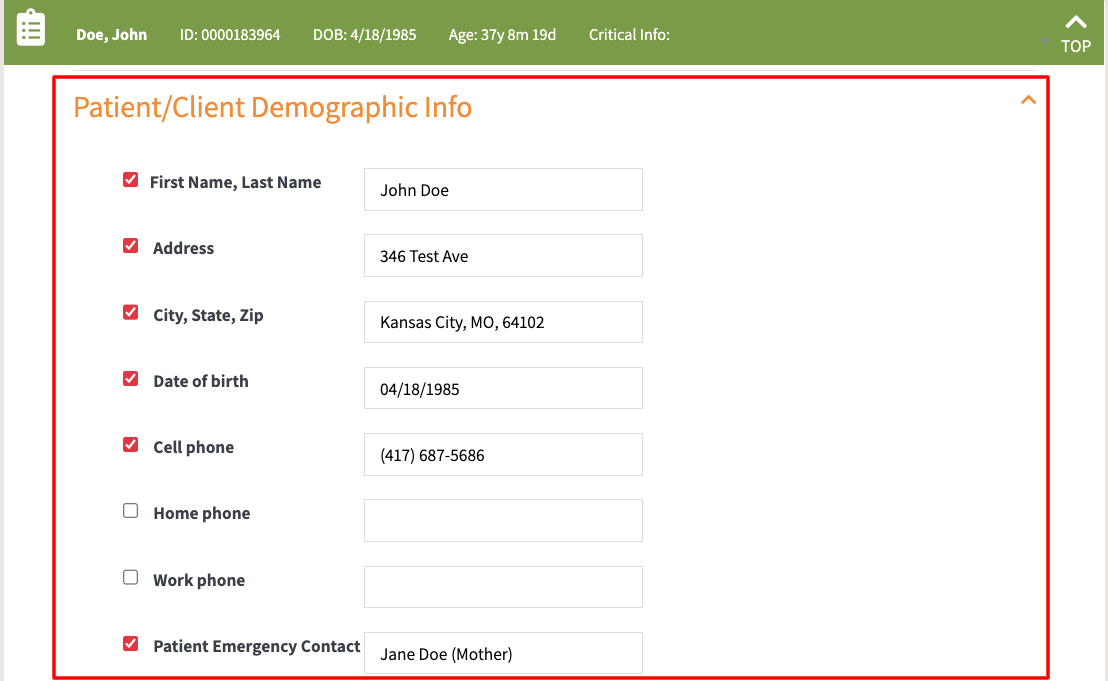Focus the empty Work phone field
This screenshot has width=1108, height=681.
(503, 587)
